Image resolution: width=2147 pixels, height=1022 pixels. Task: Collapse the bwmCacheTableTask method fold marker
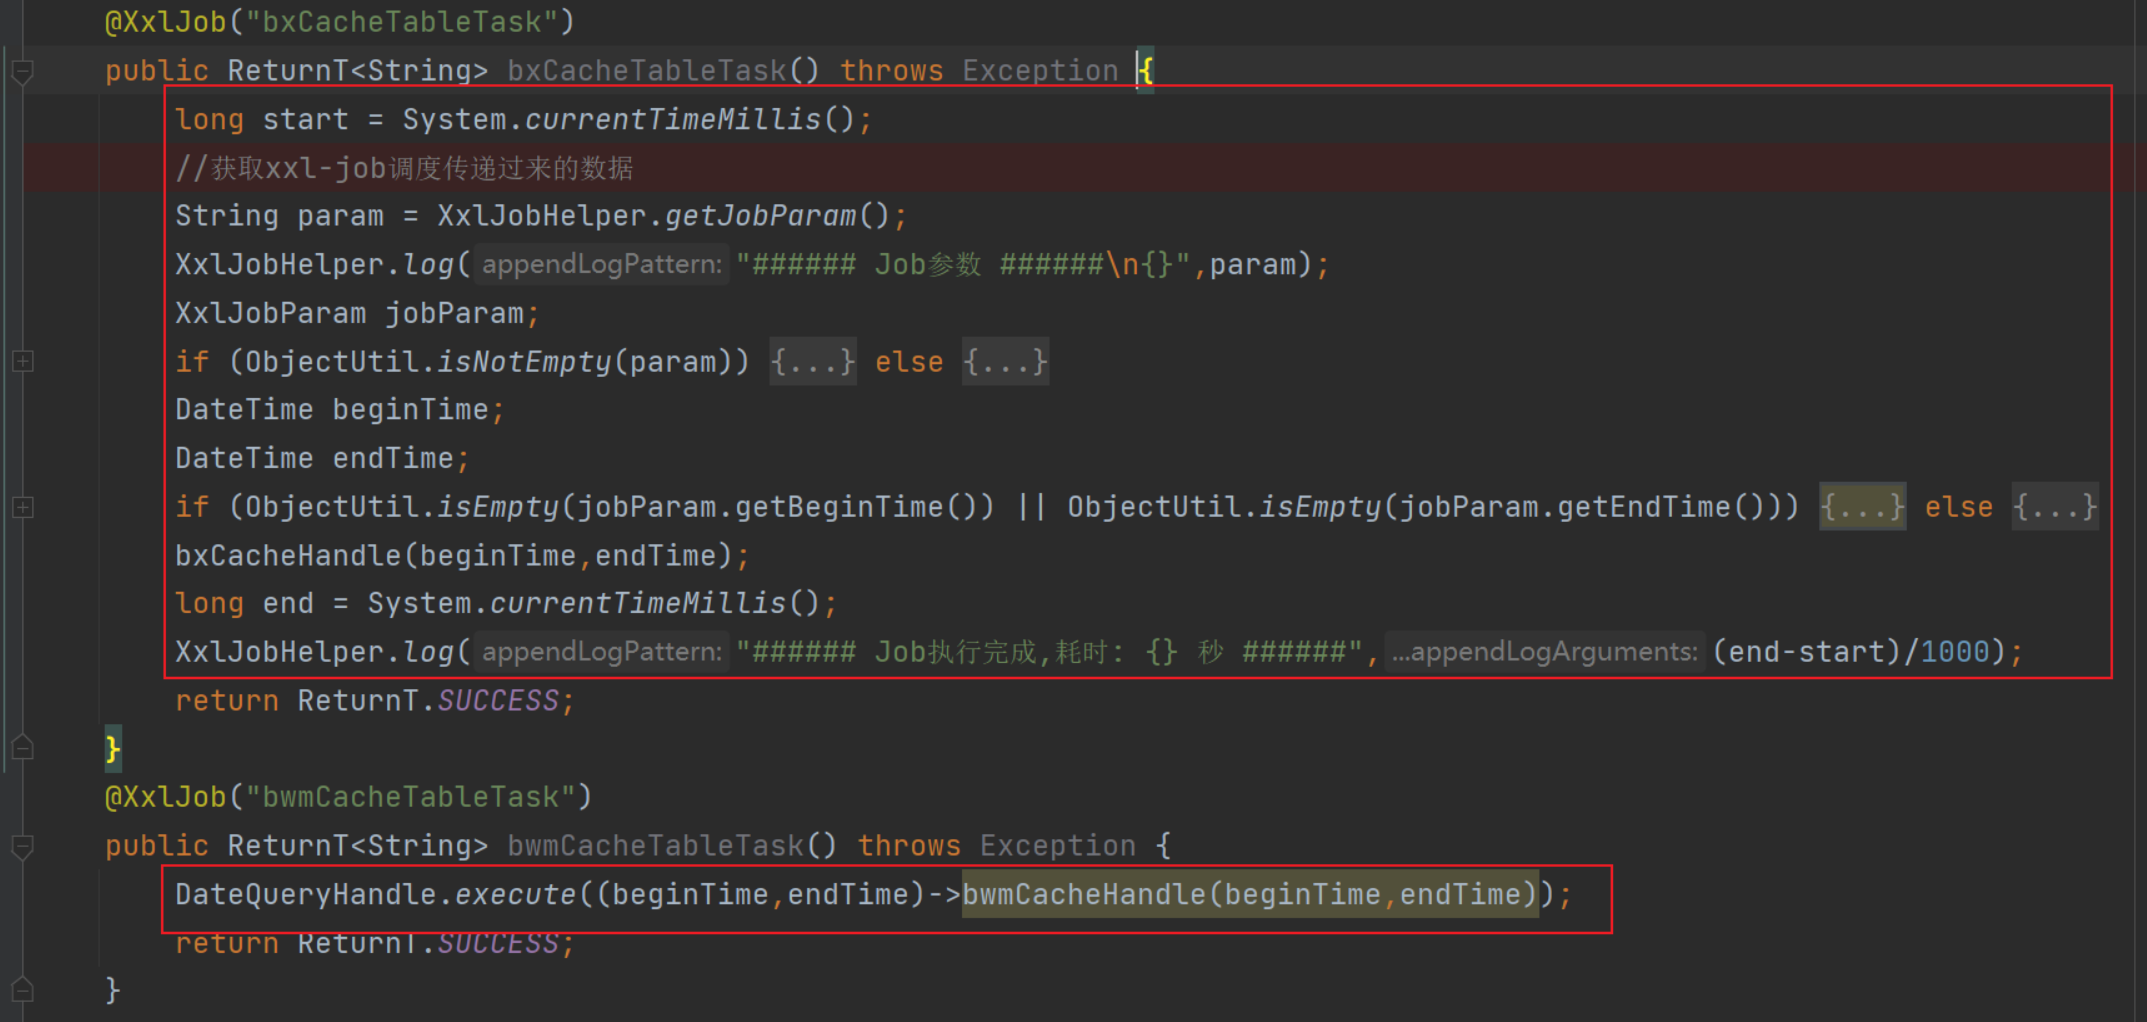coord(22,847)
